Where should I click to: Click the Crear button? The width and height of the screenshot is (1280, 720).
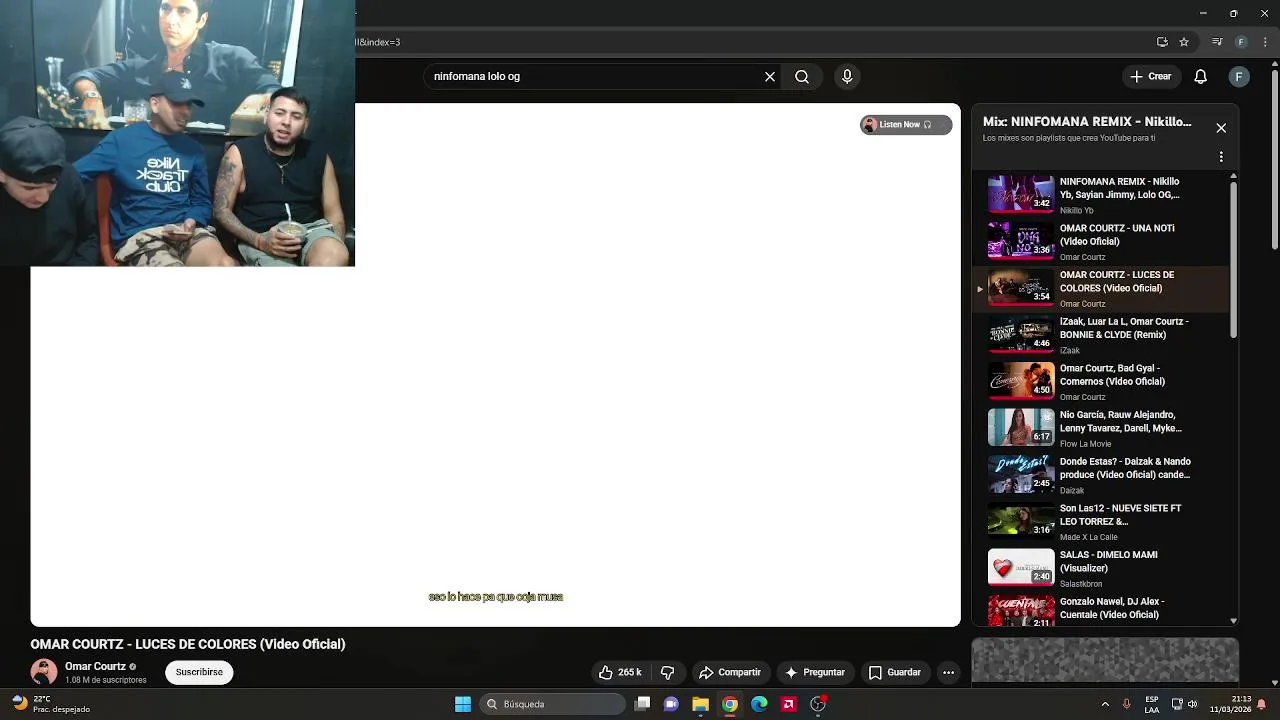pos(1151,76)
